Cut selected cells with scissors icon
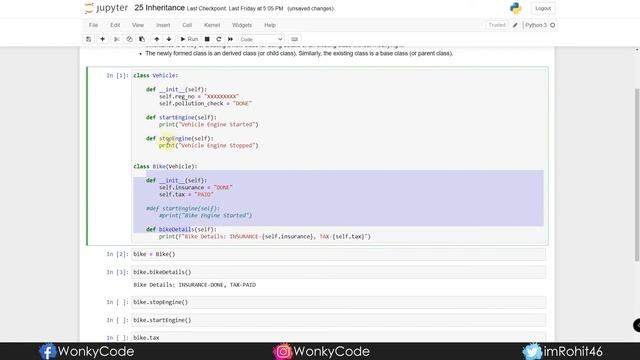640x360 pixels. coord(117,39)
